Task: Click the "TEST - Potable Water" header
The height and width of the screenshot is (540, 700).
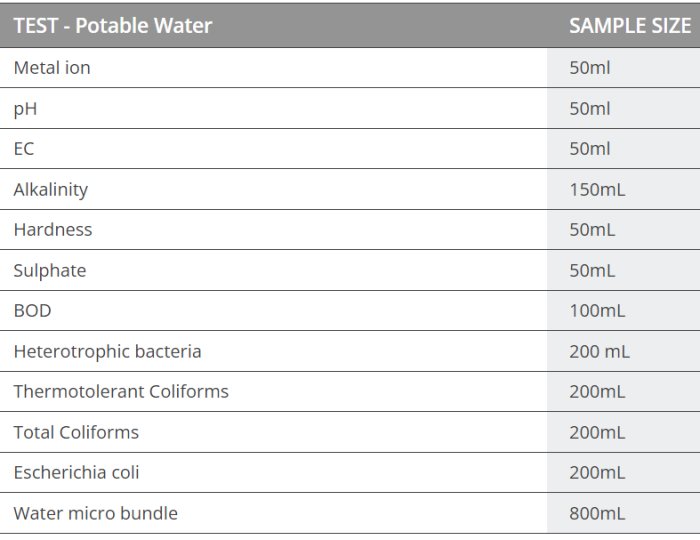Action: (113, 26)
